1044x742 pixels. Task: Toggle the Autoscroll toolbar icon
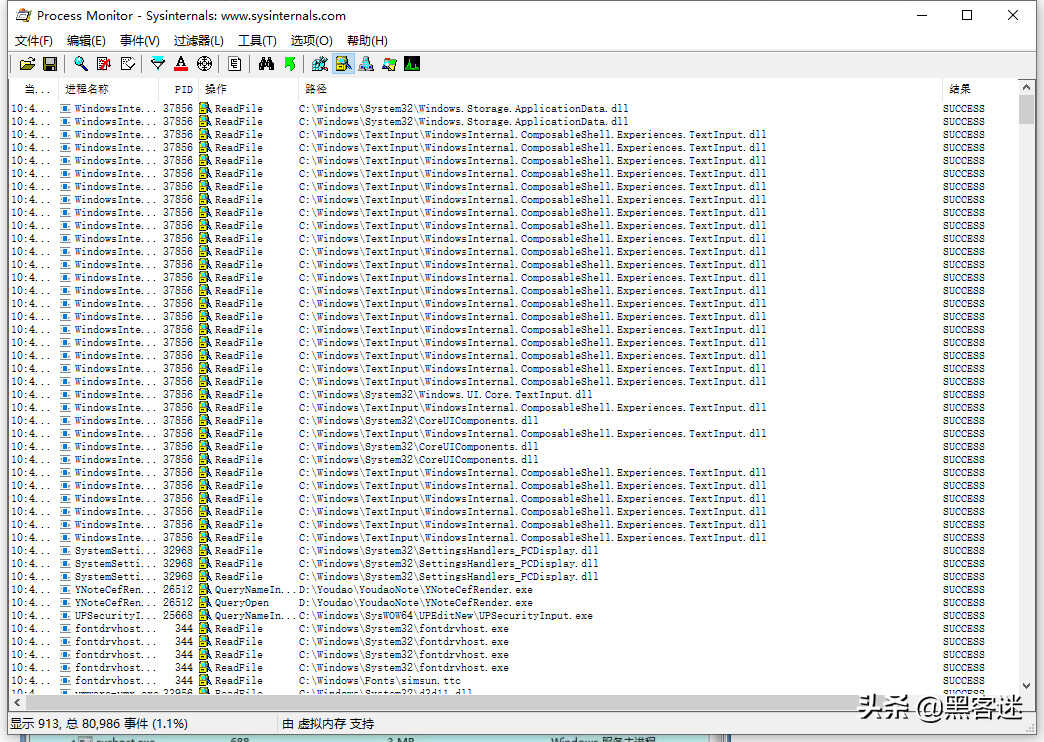pos(104,64)
